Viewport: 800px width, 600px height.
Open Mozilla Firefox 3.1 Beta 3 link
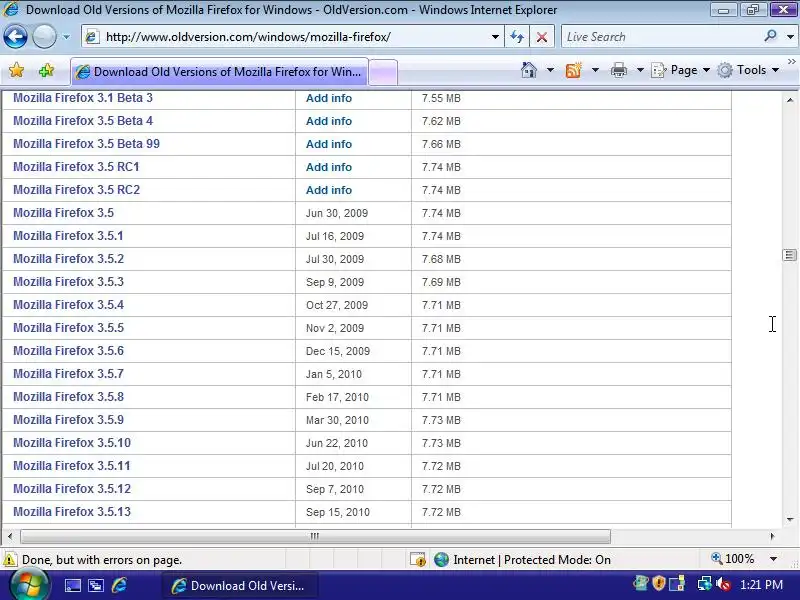click(x=83, y=97)
